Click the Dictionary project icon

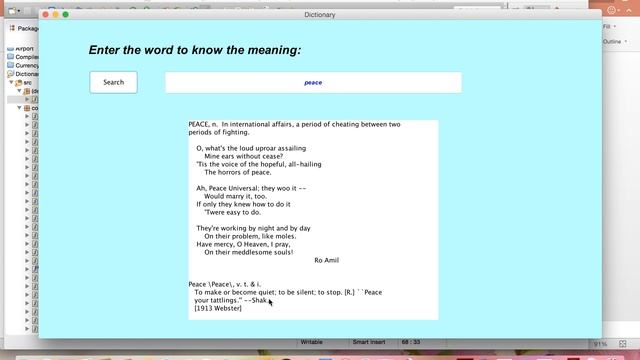tap(11, 74)
